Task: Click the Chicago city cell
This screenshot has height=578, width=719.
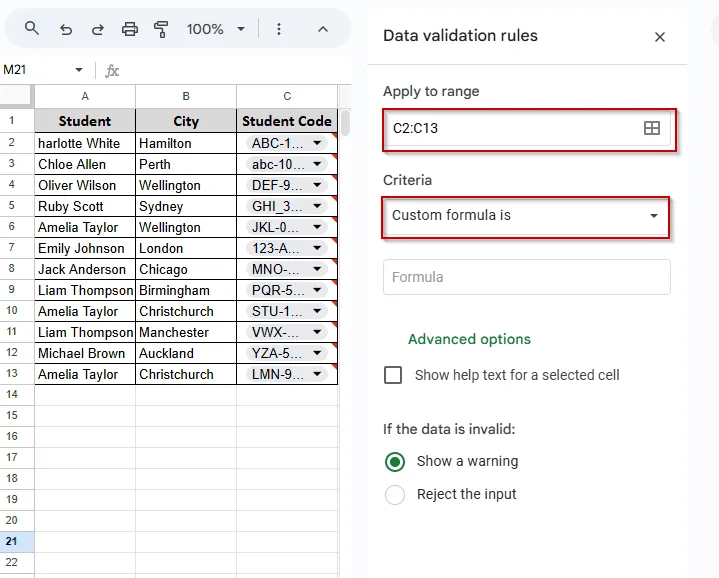Action: (x=186, y=270)
